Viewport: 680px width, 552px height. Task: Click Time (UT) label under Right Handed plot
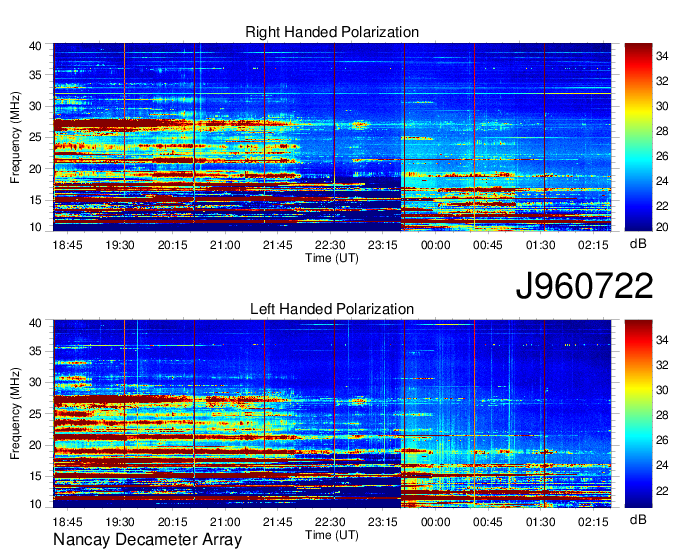(332, 258)
